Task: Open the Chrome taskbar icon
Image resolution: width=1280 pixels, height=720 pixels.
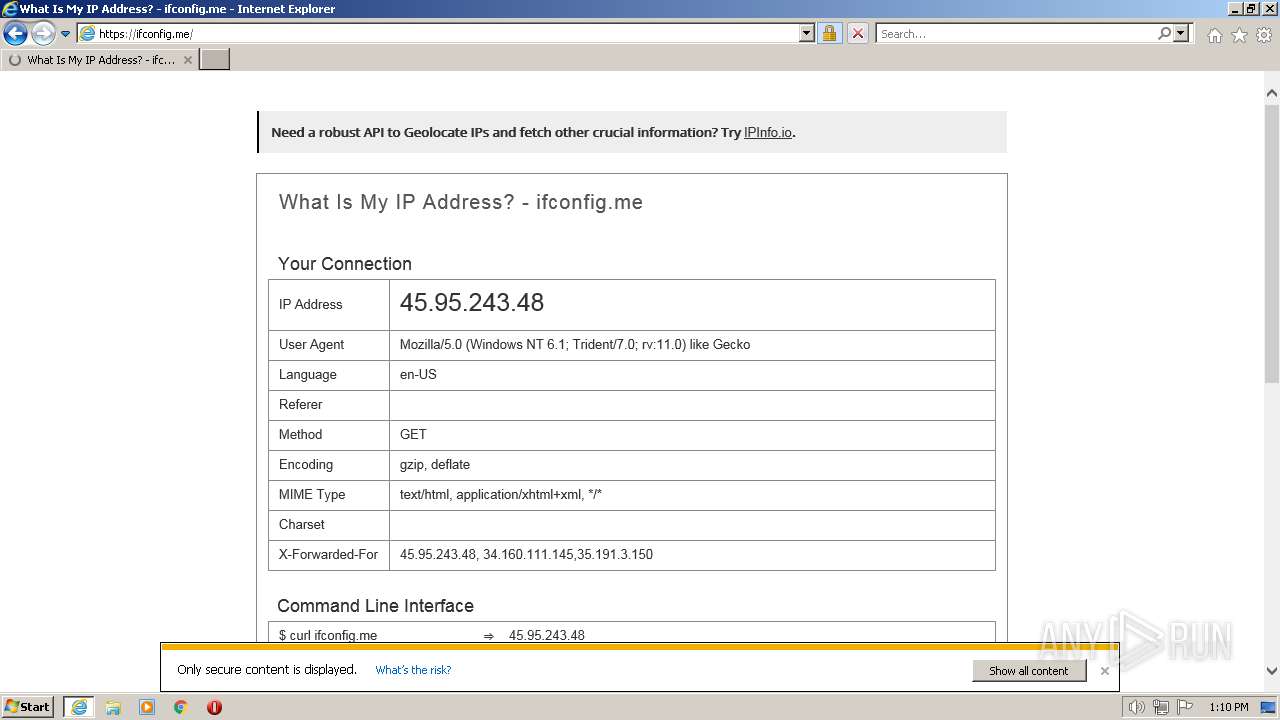Action: tap(181, 707)
